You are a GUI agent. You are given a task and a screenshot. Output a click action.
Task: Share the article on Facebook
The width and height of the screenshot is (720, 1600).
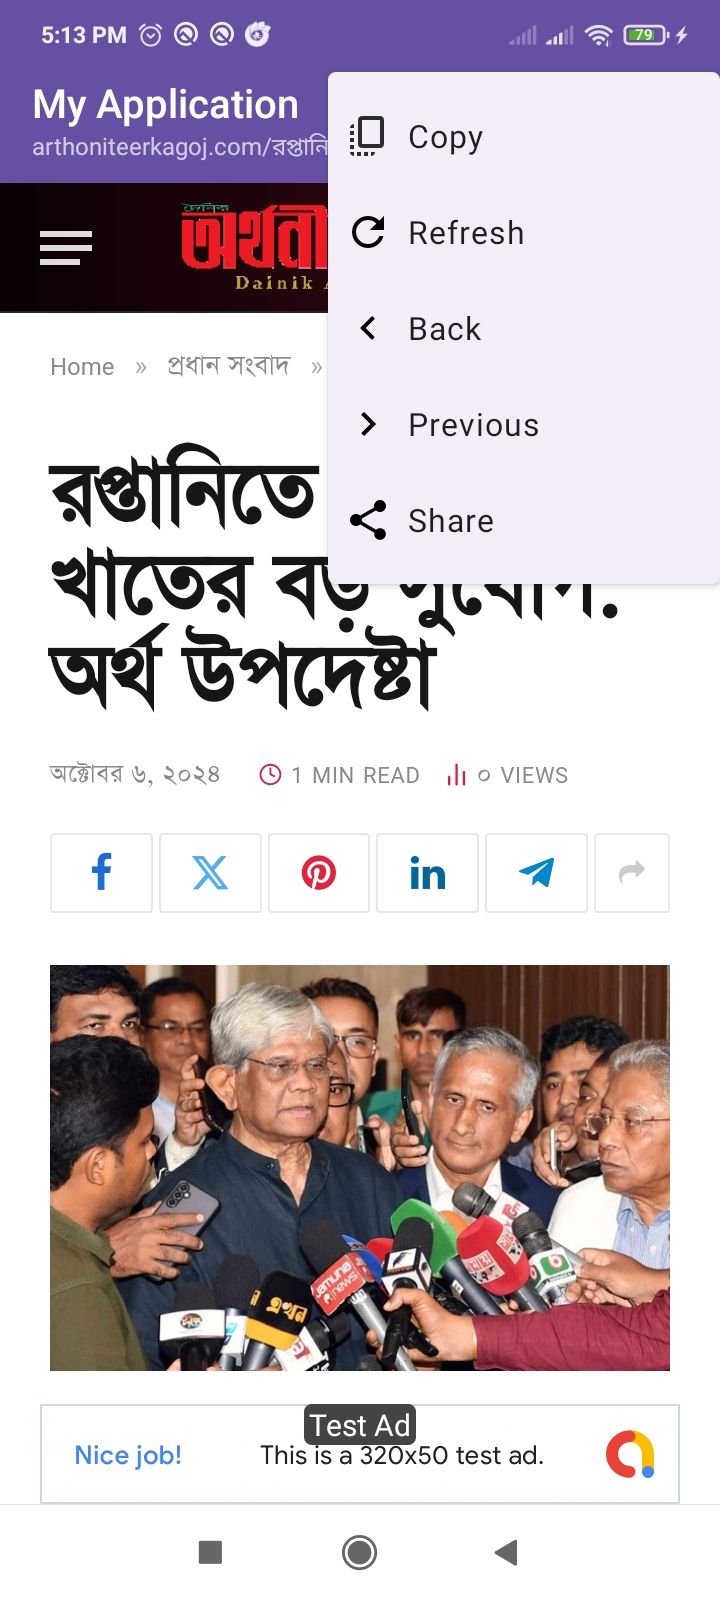(x=101, y=873)
